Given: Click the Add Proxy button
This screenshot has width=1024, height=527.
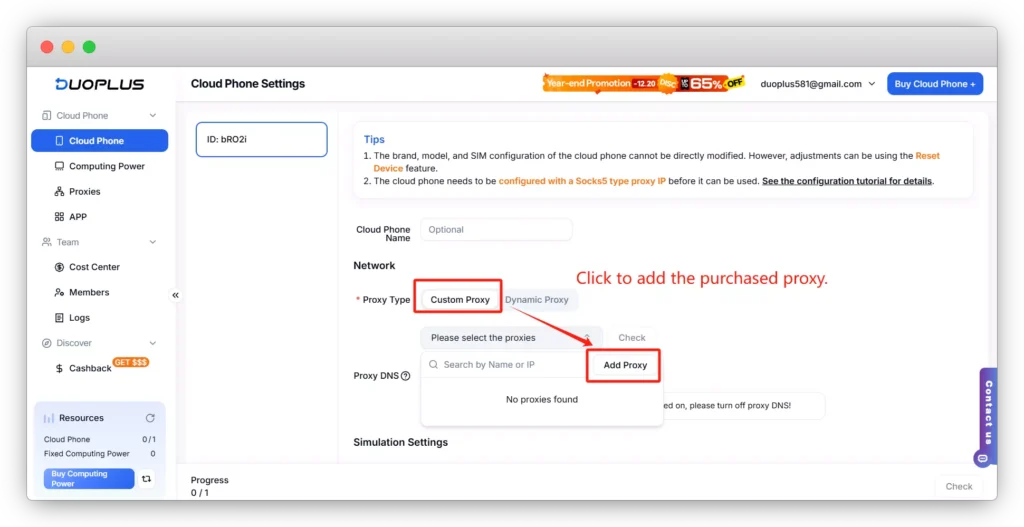Looking at the screenshot, I should (625, 365).
